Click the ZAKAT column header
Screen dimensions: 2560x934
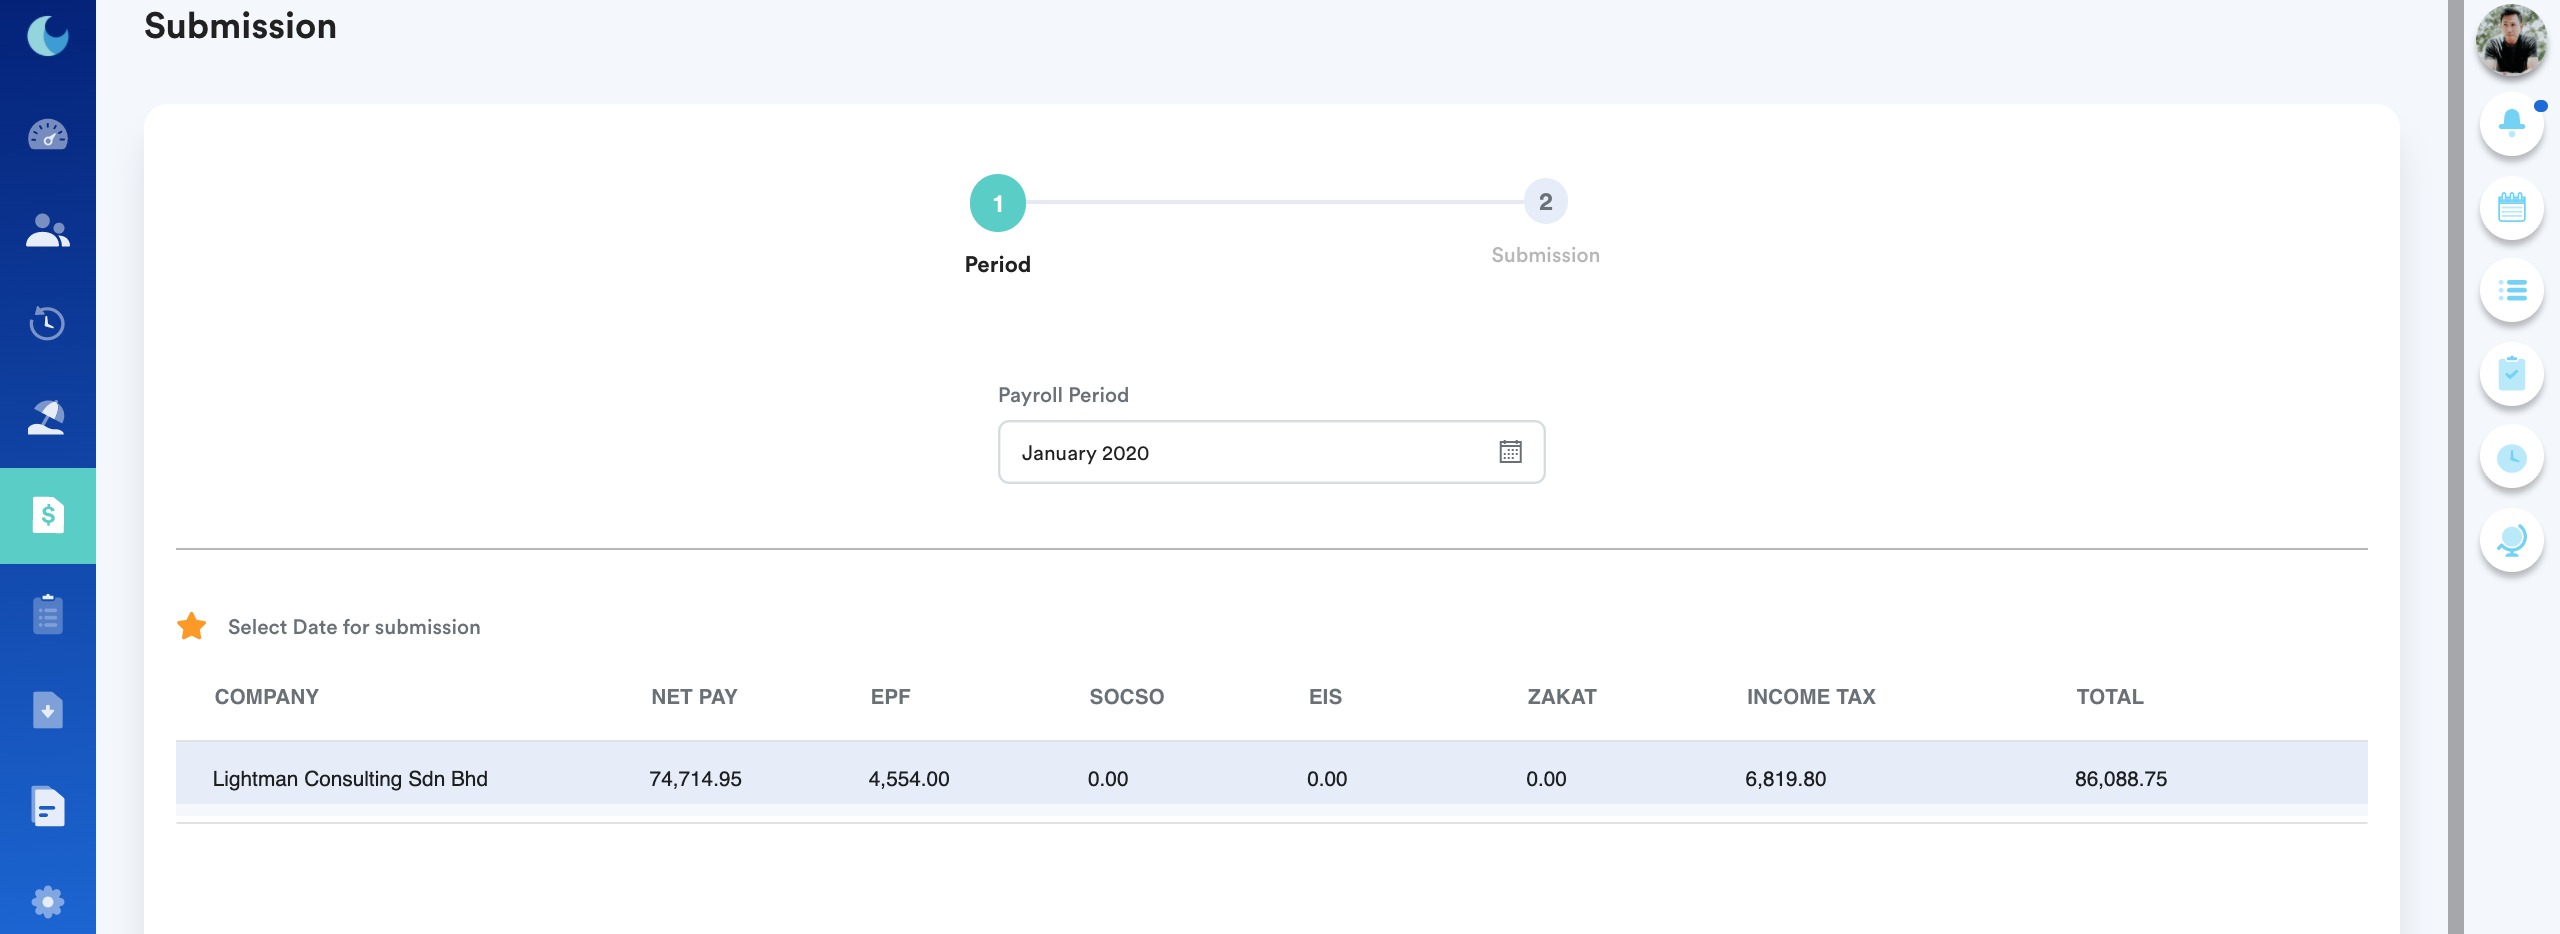point(1561,697)
